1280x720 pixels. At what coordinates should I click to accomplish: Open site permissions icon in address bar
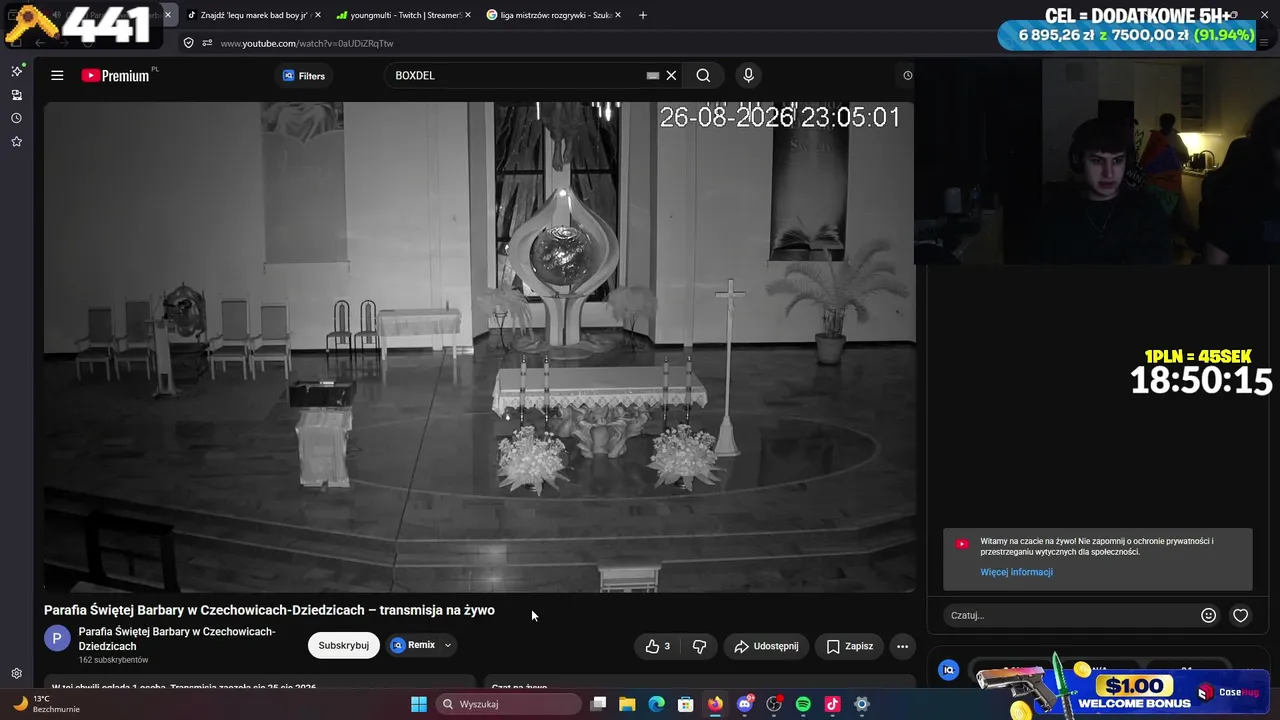coord(207,43)
